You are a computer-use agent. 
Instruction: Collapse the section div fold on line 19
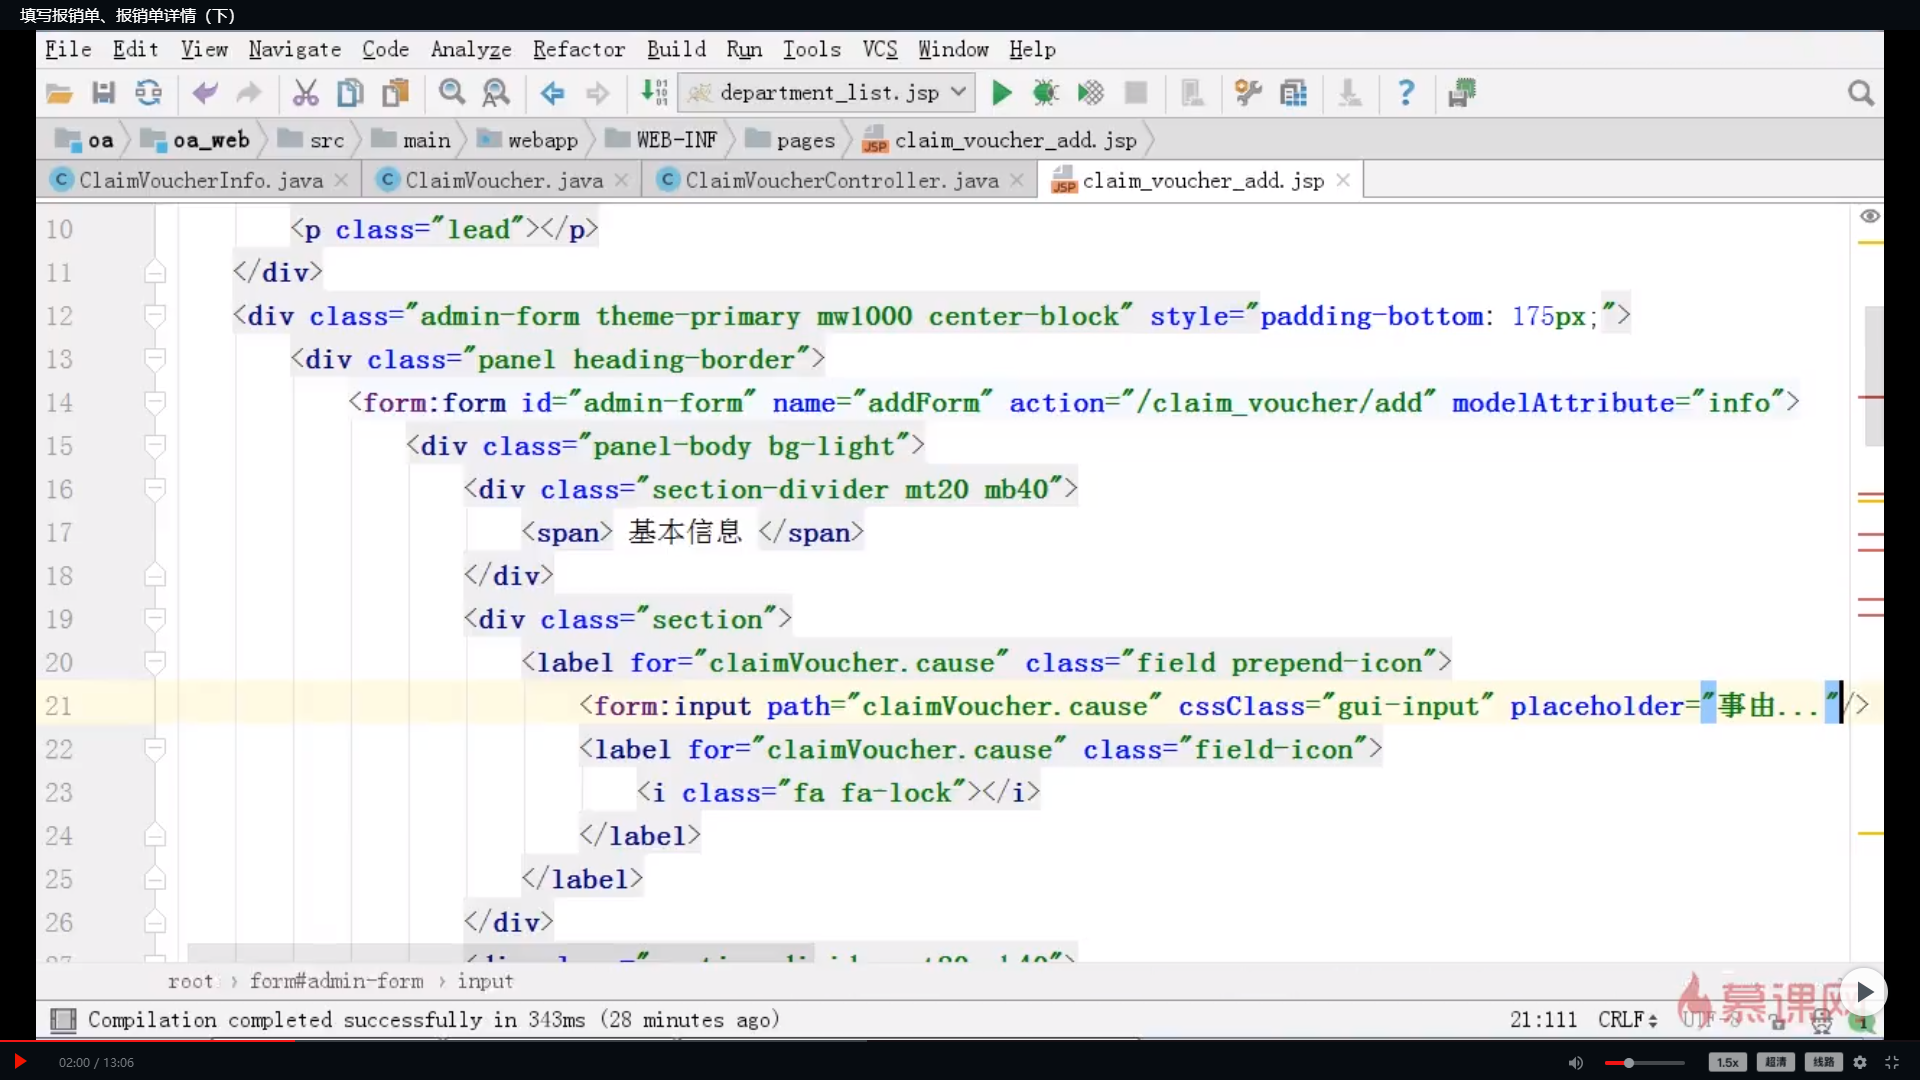click(x=154, y=619)
